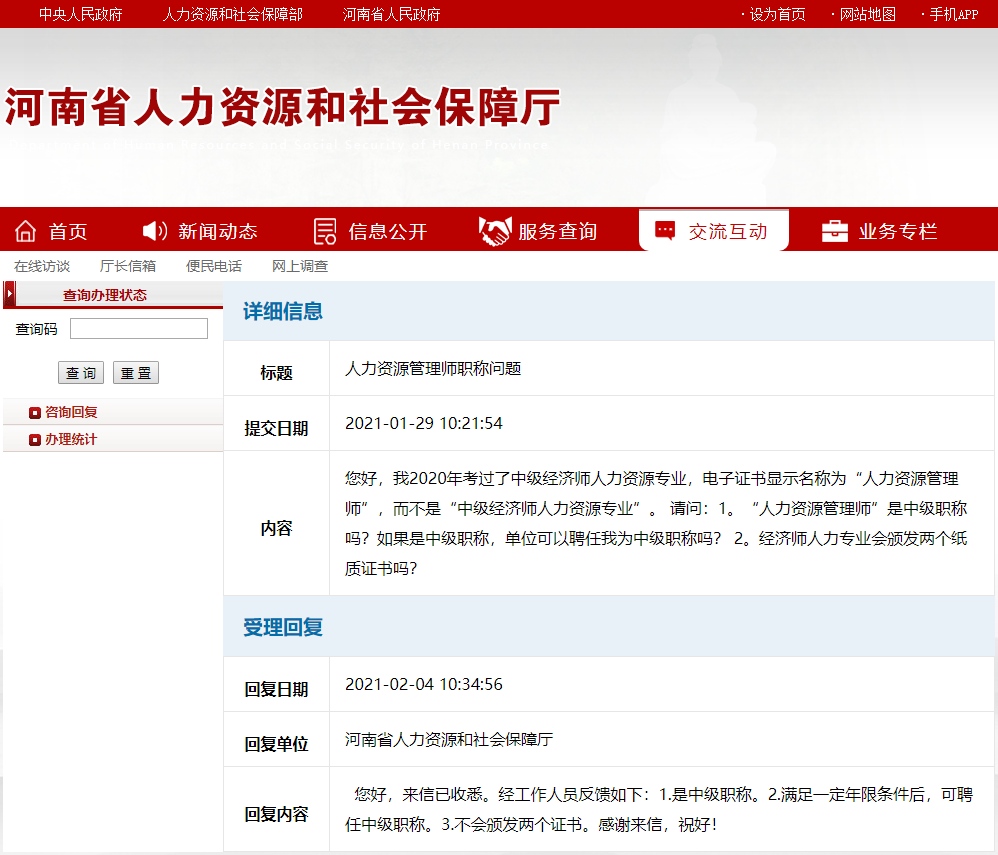This screenshot has width=998, height=855.
Task: Go to 网上调查 page
Action: pos(300,266)
